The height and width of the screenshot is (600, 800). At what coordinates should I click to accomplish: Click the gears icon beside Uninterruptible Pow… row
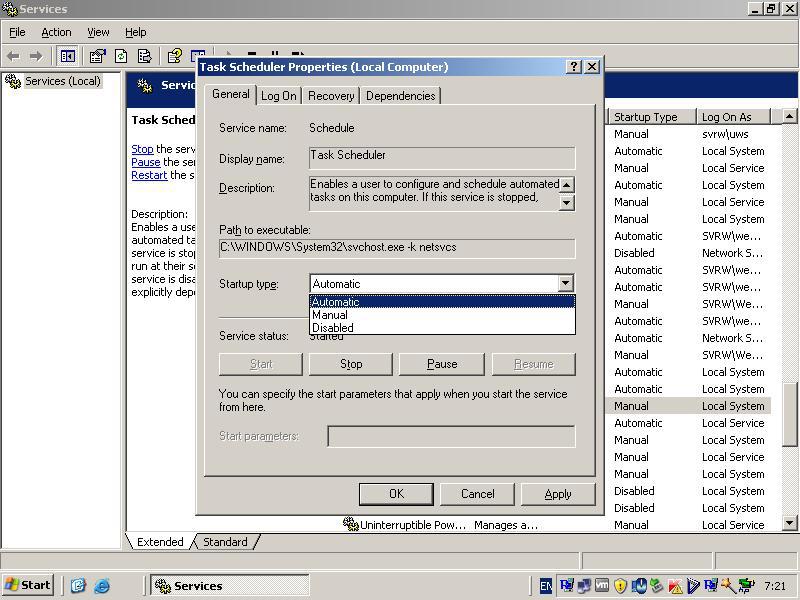351,523
